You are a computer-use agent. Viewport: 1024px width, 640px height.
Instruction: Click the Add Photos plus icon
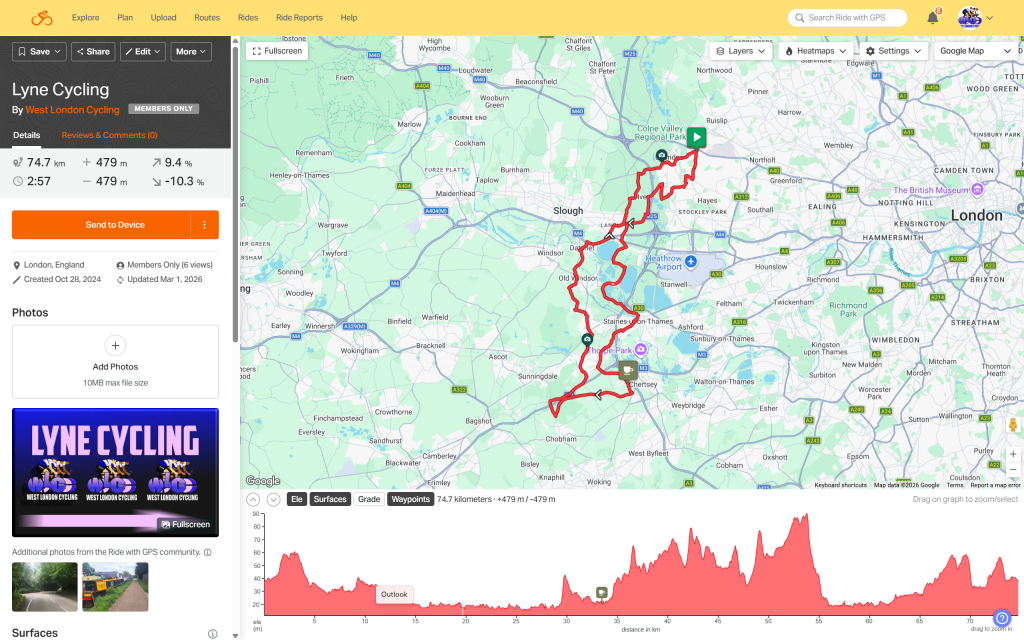[x=115, y=345]
